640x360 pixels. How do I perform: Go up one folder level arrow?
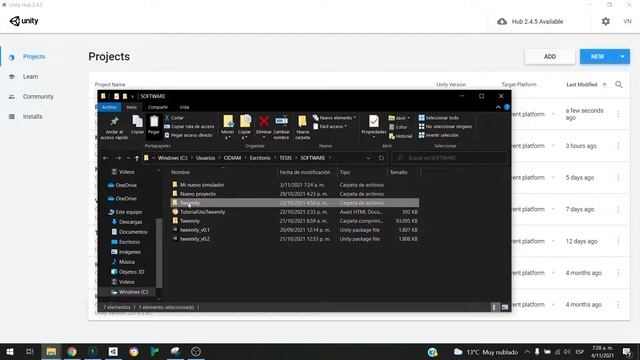tap(137, 158)
